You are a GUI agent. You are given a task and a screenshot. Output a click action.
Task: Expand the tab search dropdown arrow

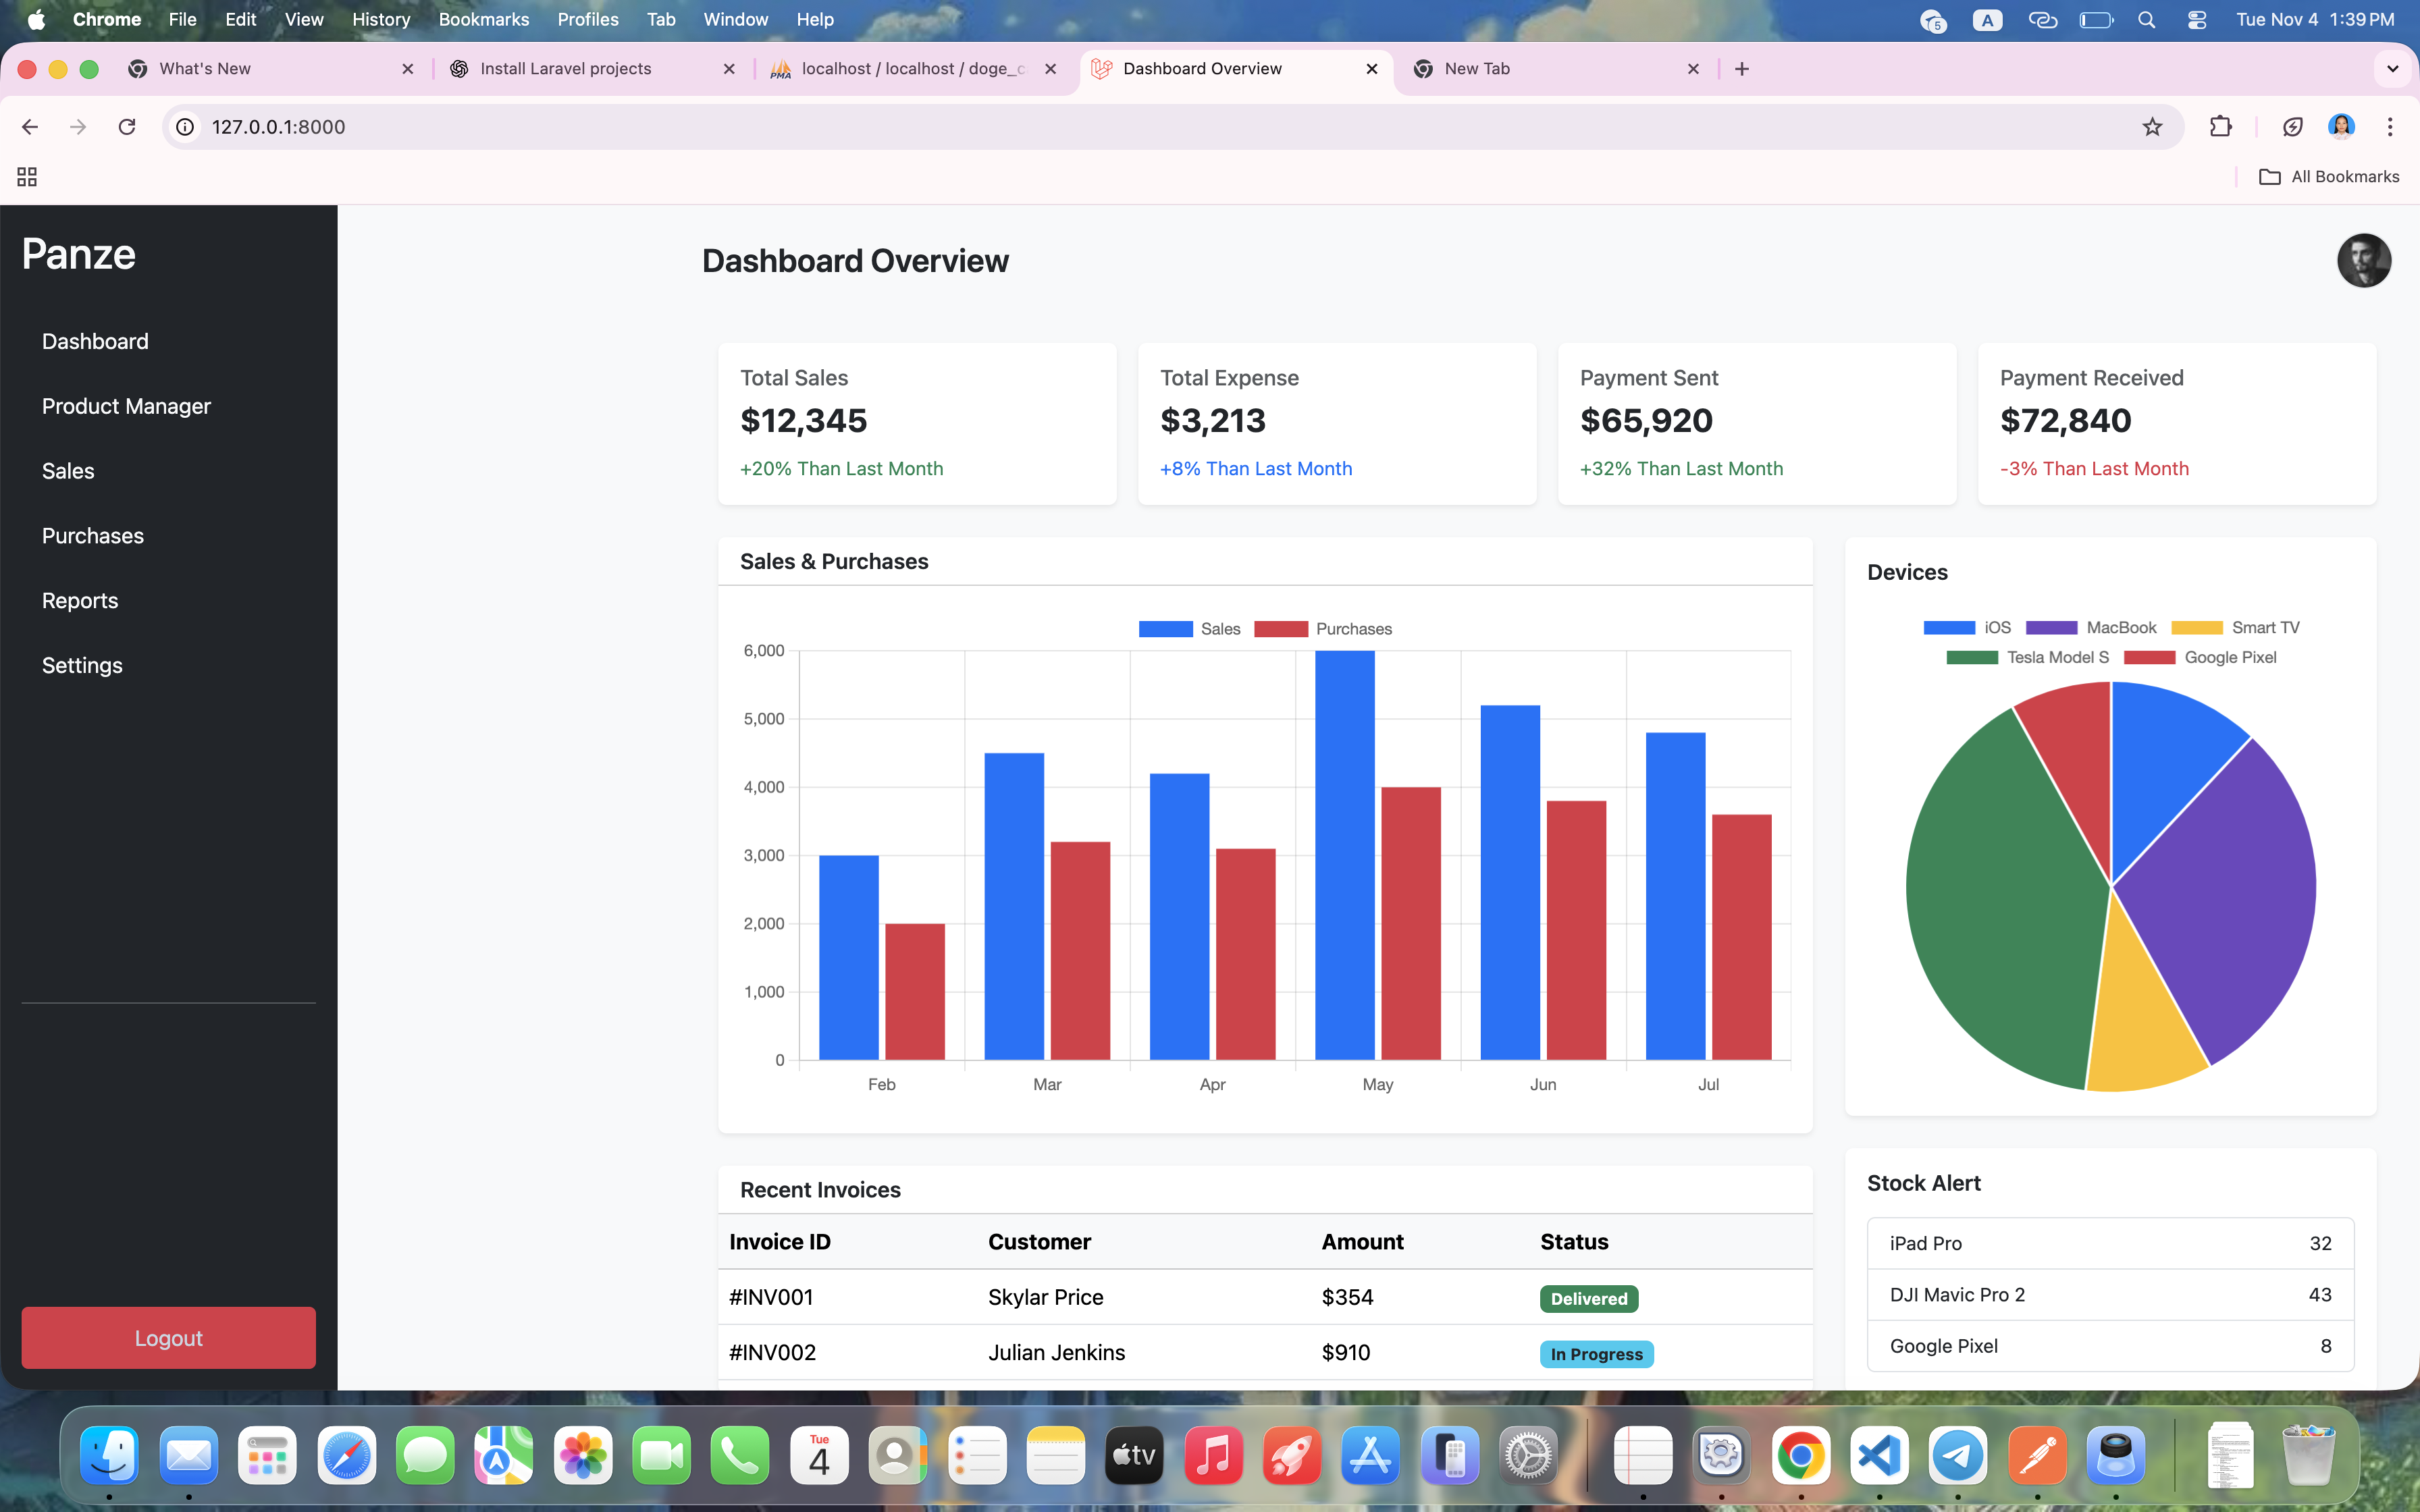(x=2392, y=69)
